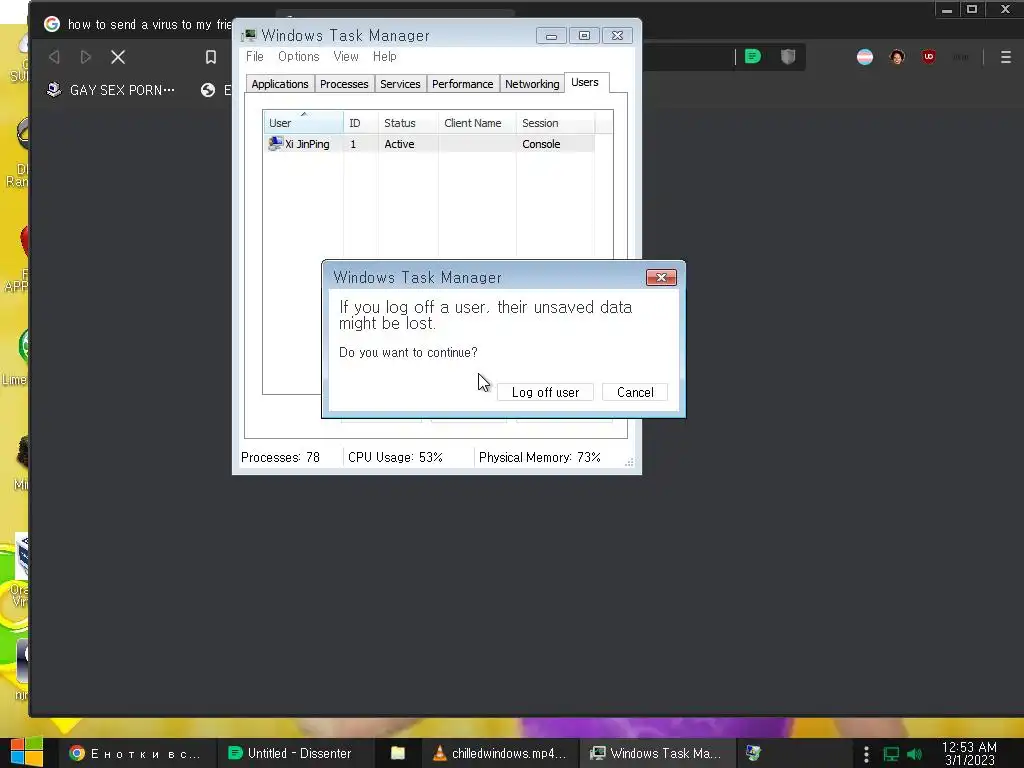Sort by the ID column header
1024x768 pixels.
pos(360,123)
